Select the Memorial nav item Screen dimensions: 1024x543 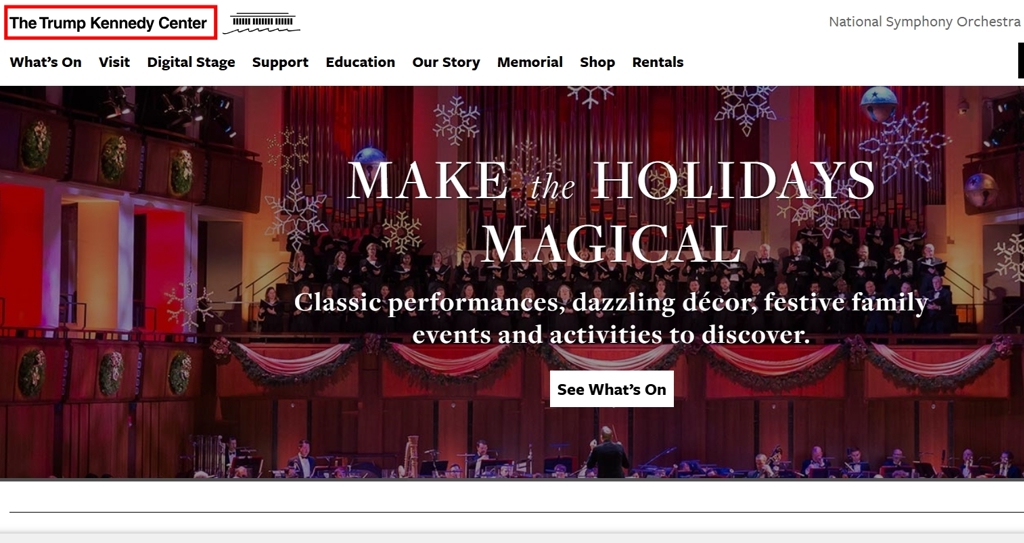tap(530, 62)
